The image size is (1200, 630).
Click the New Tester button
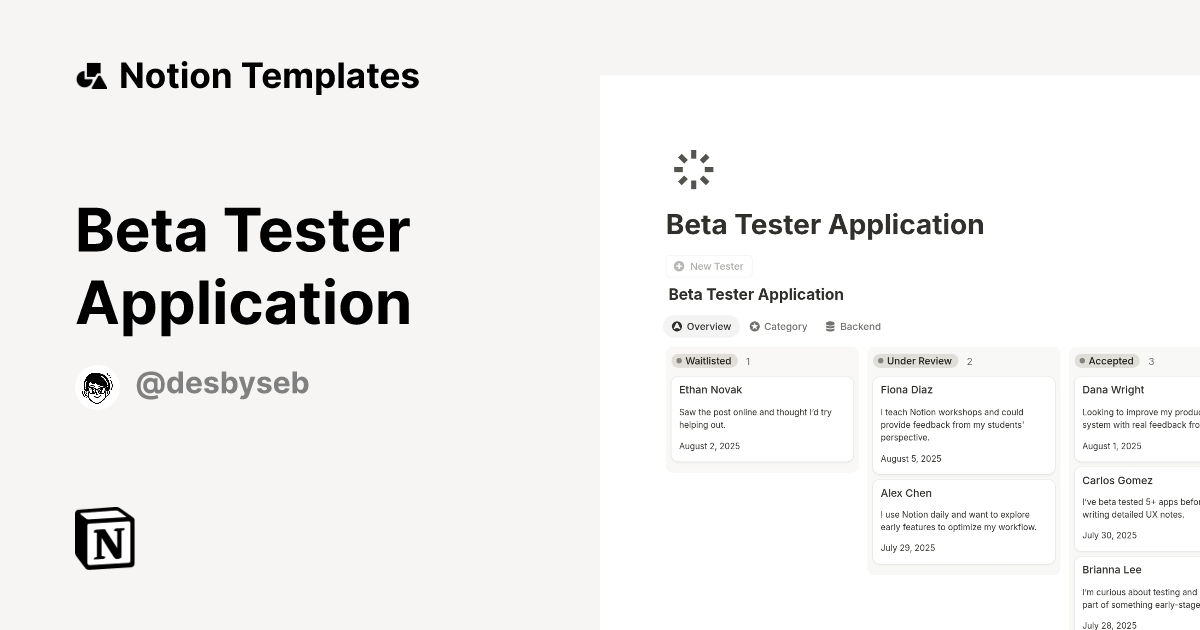click(709, 266)
